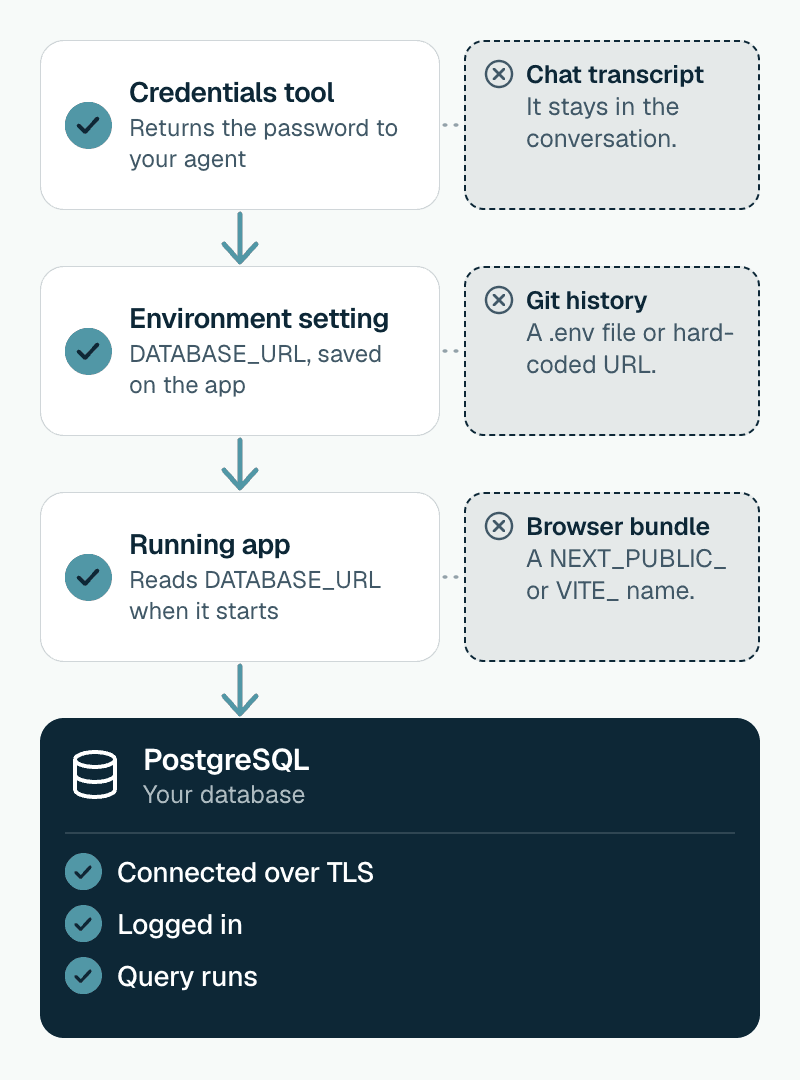Select the 'Query runs' label
This screenshot has width=800, height=1080.
coord(187,977)
